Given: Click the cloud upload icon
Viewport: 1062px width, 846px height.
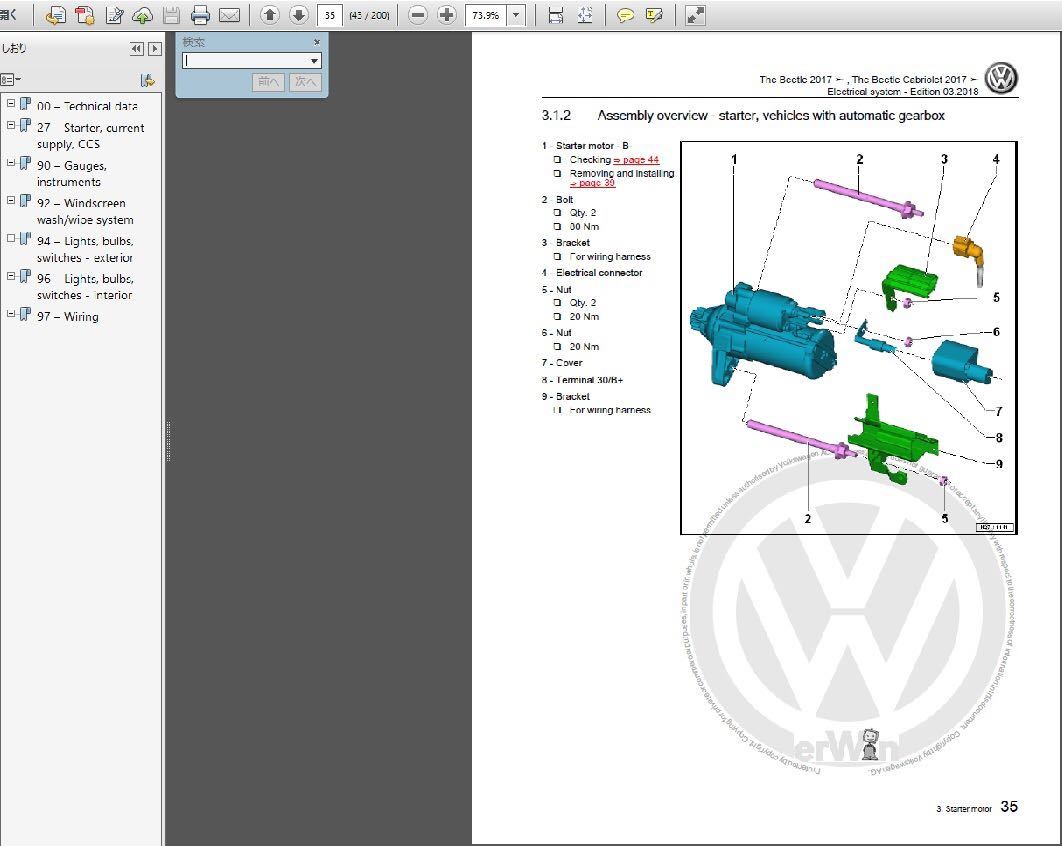Looking at the screenshot, I should click(142, 15).
